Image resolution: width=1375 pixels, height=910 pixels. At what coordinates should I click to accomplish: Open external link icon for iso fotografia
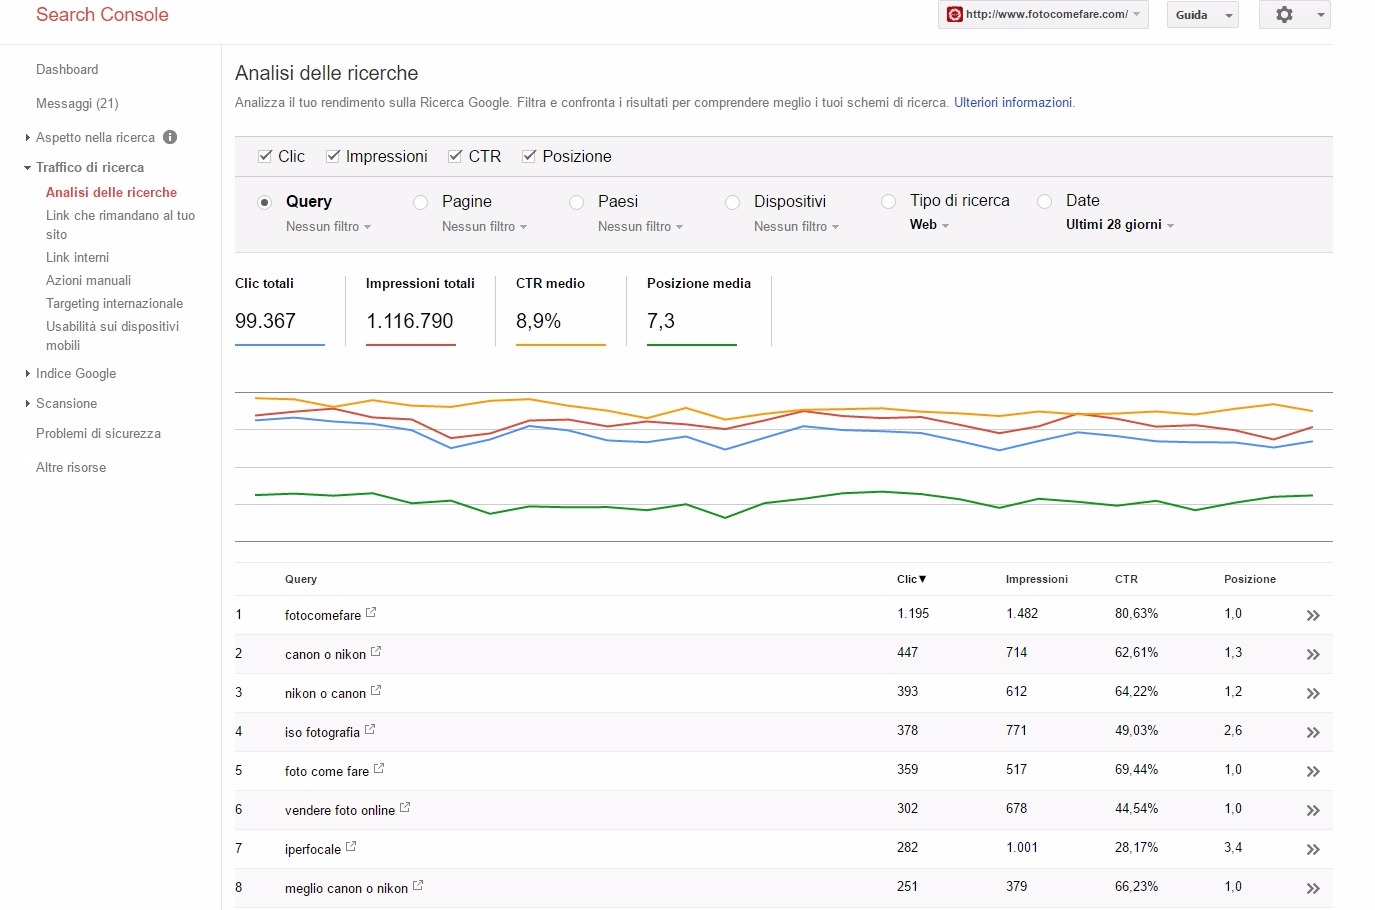pyautogui.click(x=370, y=730)
